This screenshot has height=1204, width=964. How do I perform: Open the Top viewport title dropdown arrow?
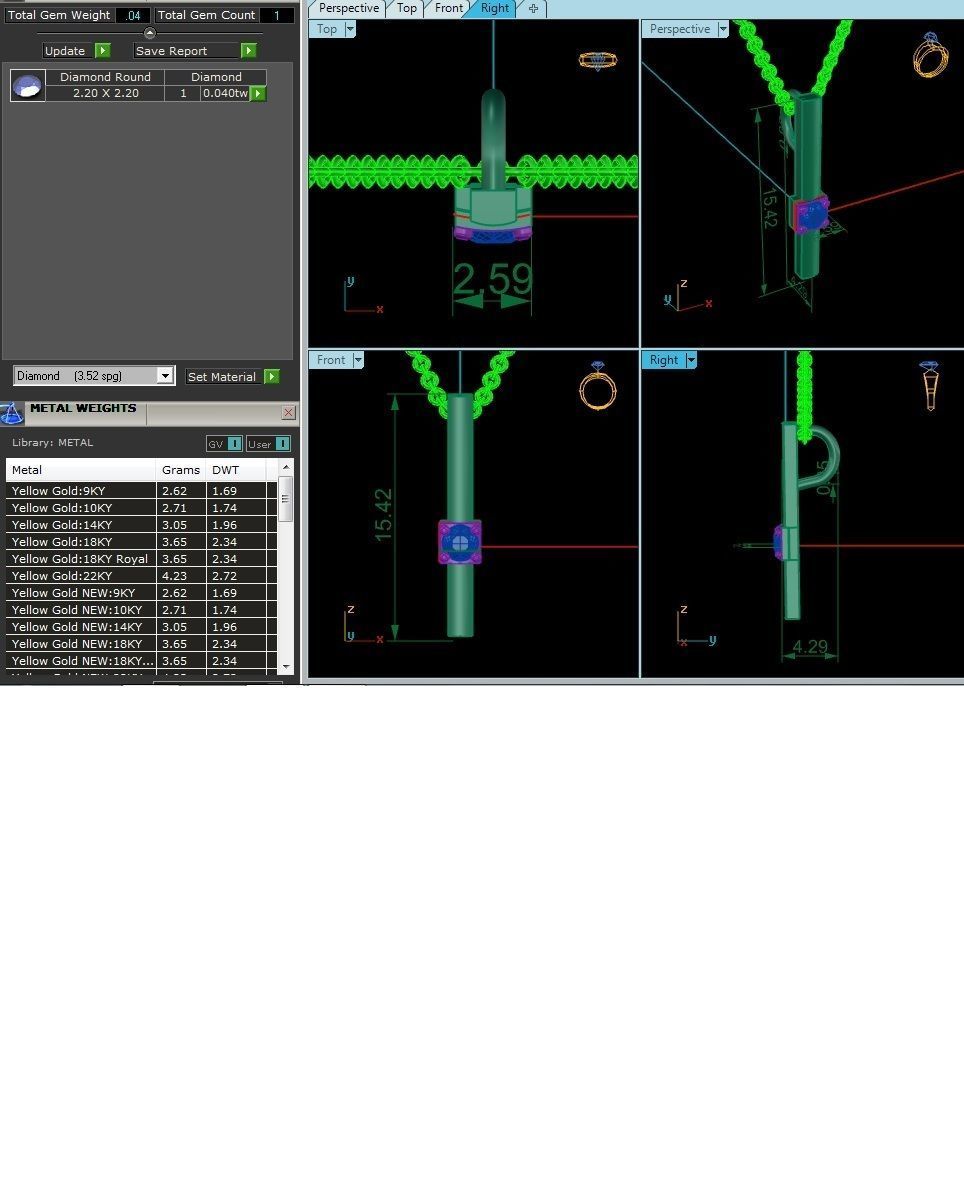(x=350, y=29)
